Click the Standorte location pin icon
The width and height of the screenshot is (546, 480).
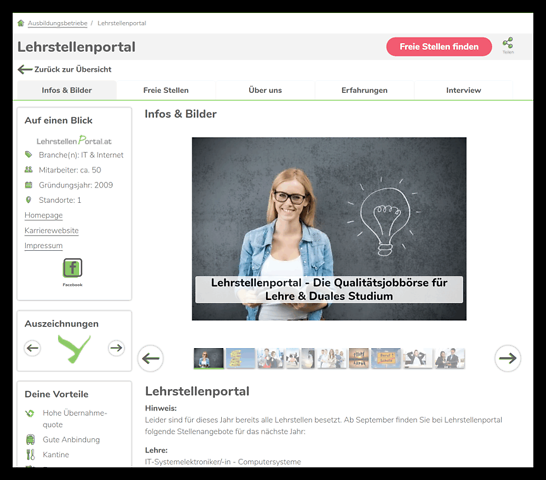coord(29,200)
